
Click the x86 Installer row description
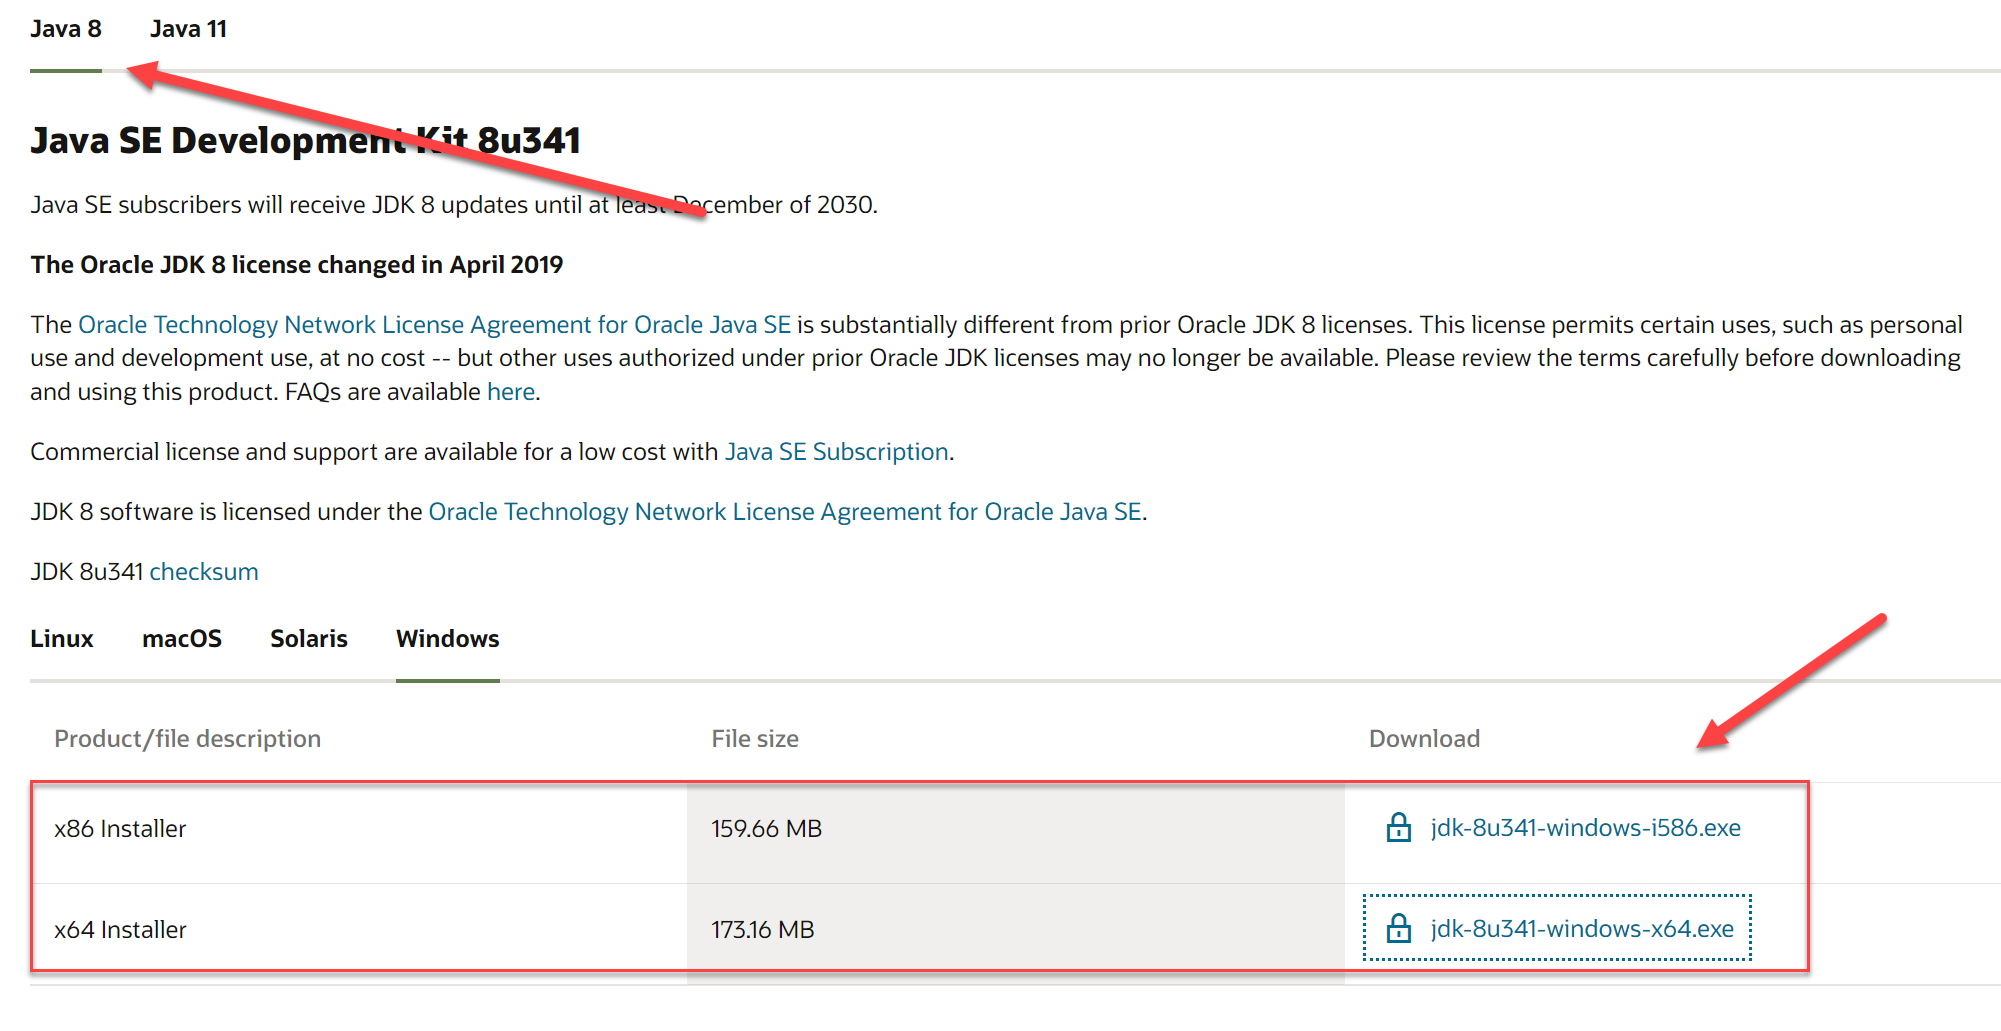[120, 829]
